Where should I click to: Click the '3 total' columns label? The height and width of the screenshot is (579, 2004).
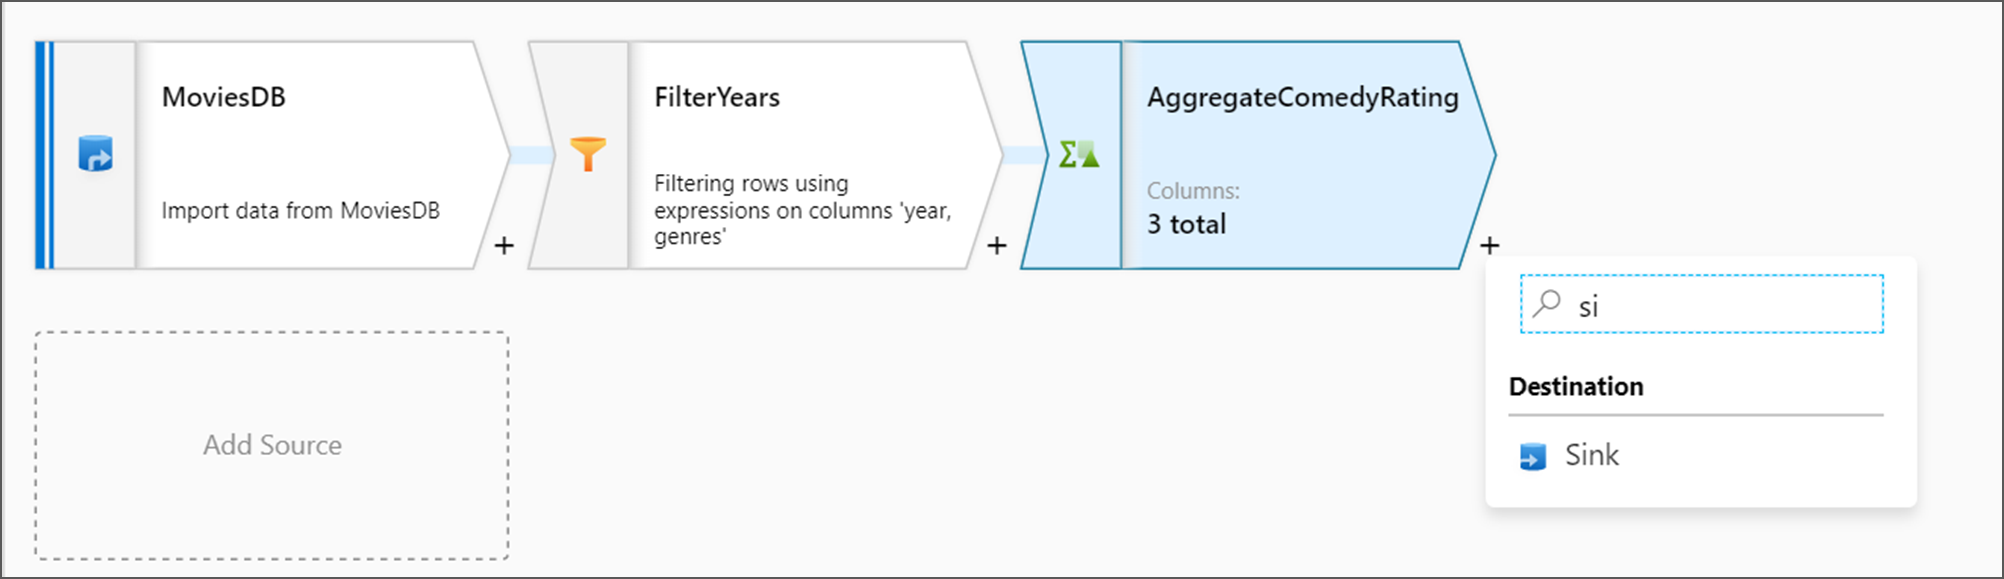point(1186,224)
